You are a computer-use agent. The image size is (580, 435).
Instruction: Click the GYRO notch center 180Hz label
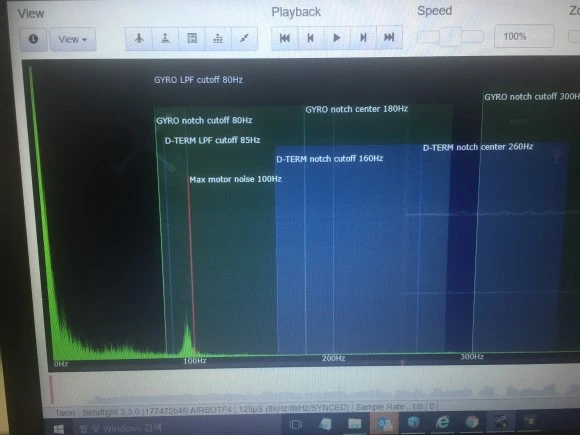click(357, 109)
